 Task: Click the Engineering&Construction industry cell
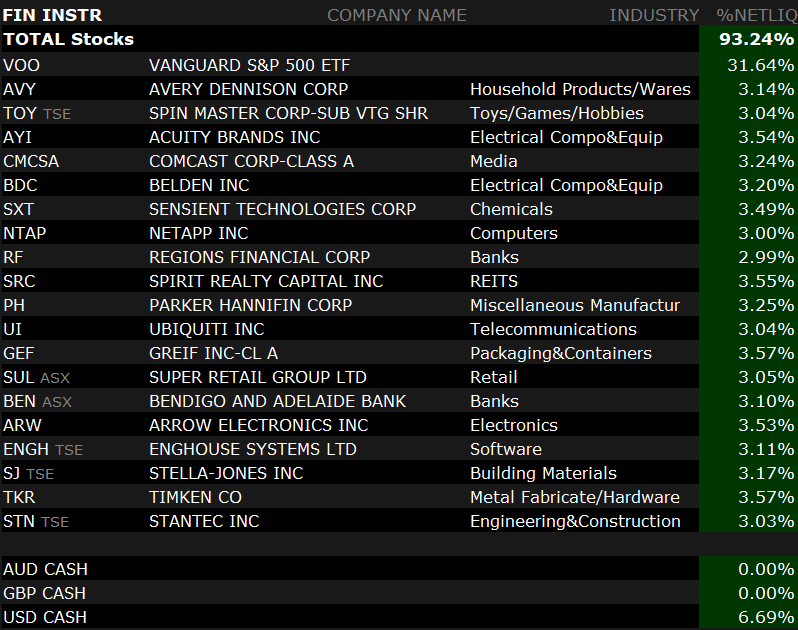coord(575,521)
